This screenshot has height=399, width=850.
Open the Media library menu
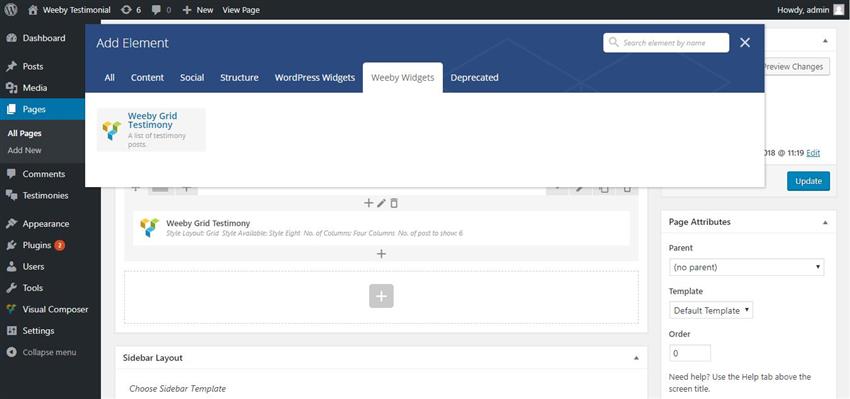[x=35, y=88]
